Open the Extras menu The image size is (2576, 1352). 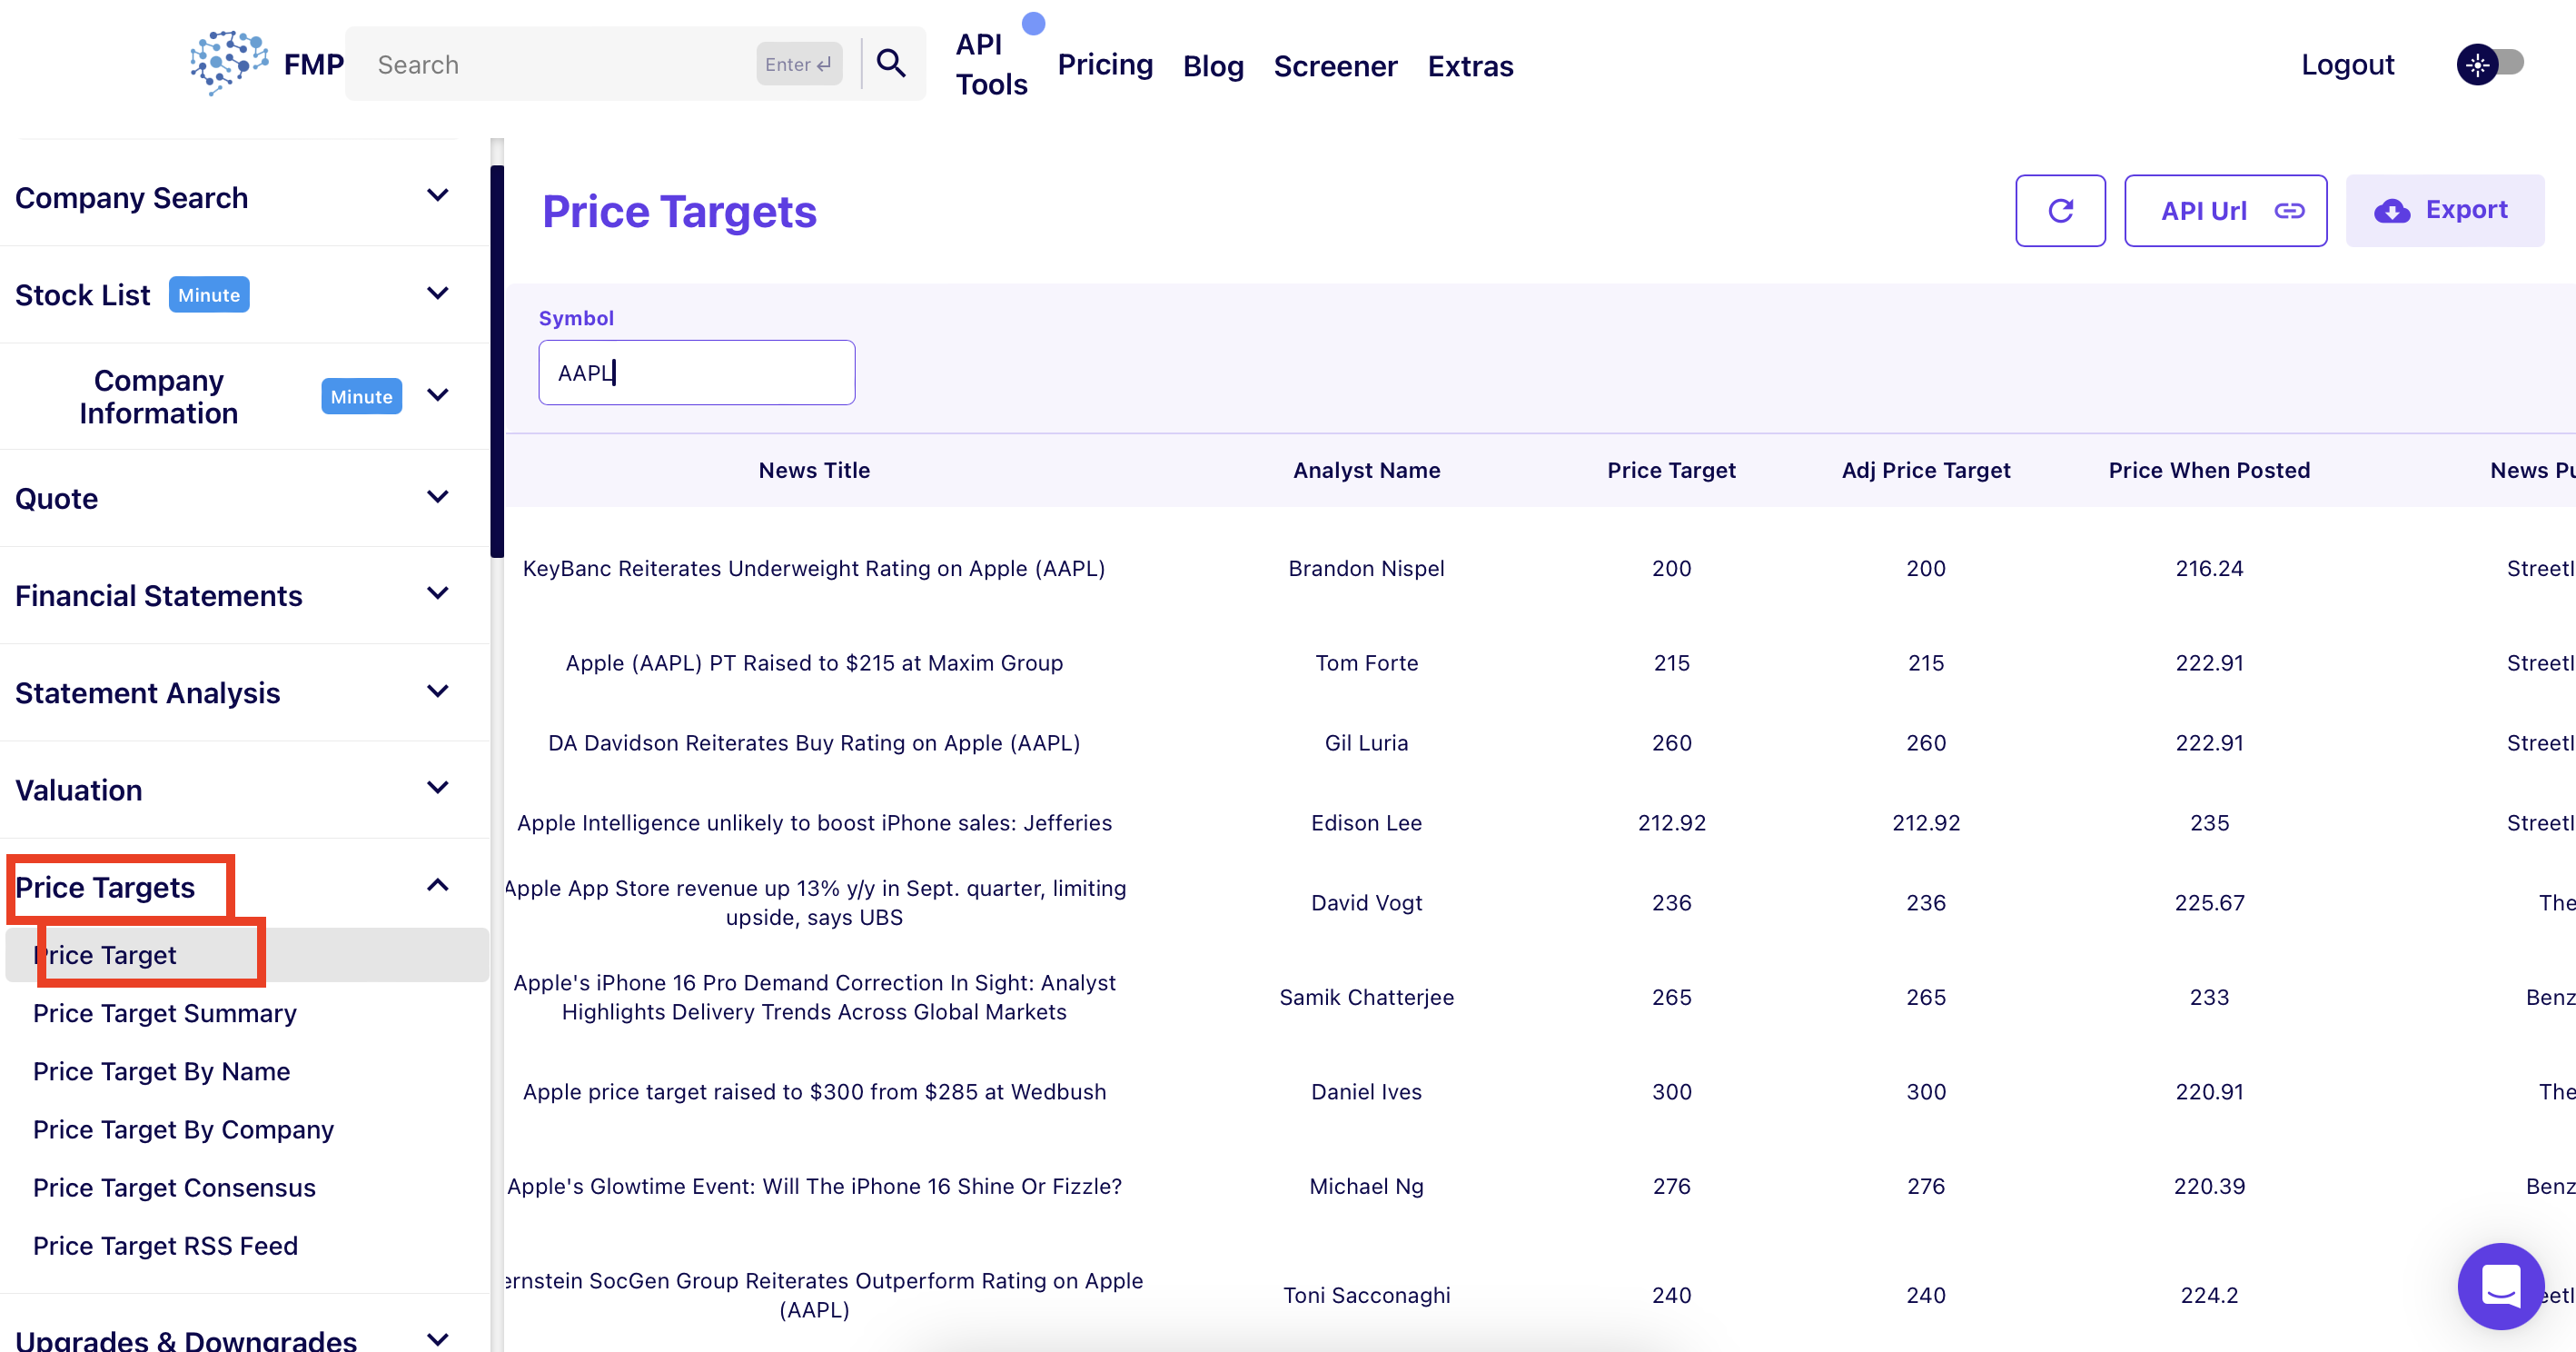coord(1470,66)
